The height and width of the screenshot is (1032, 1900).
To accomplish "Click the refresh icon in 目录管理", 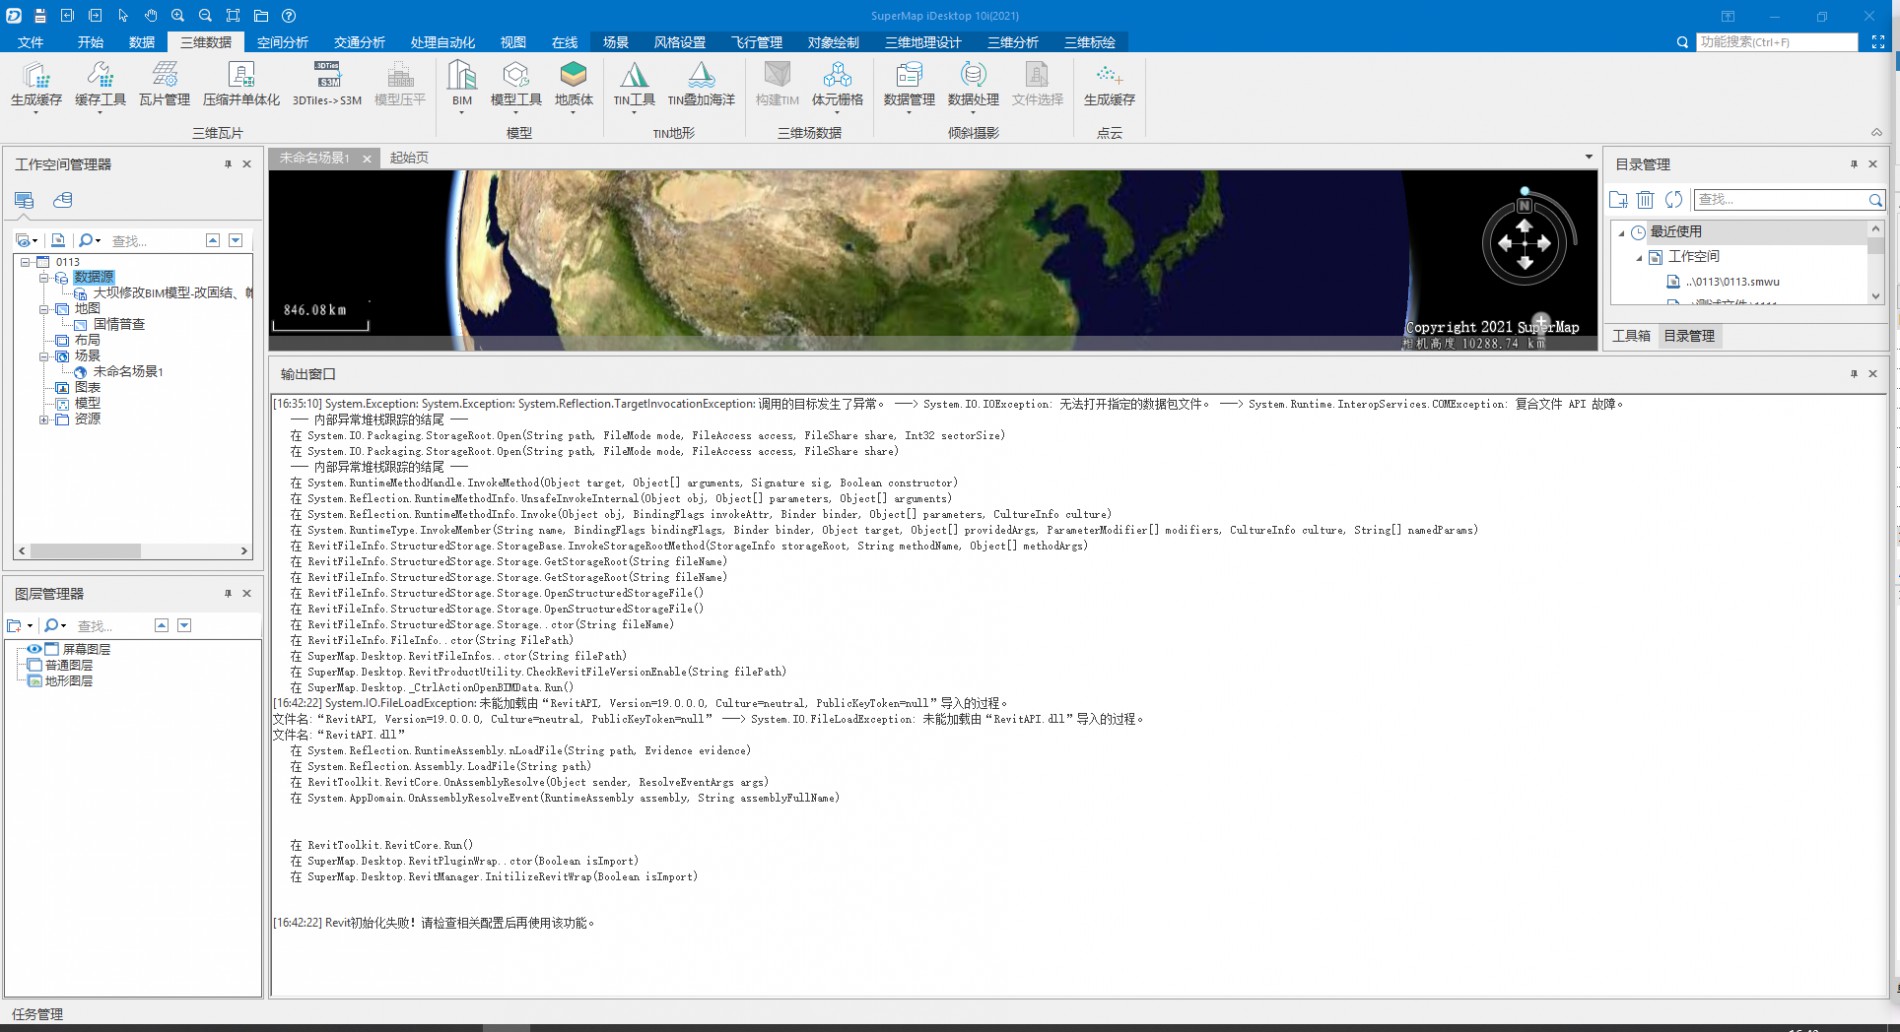I will 1673,200.
